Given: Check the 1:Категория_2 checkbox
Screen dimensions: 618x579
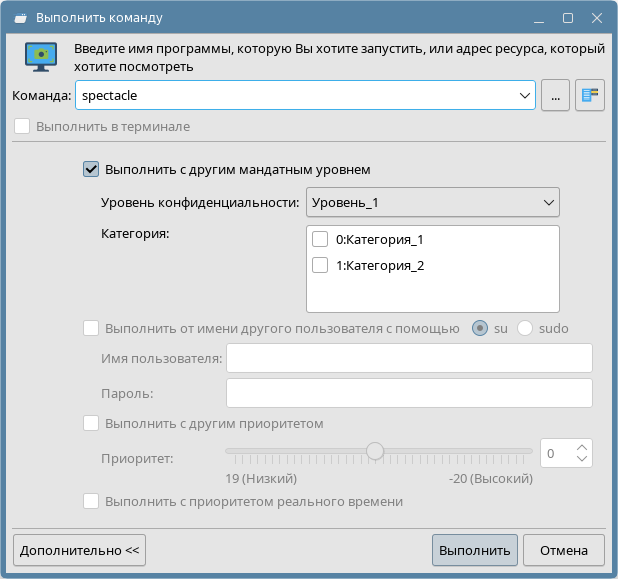Looking at the screenshot, I should tap(320, 266).
